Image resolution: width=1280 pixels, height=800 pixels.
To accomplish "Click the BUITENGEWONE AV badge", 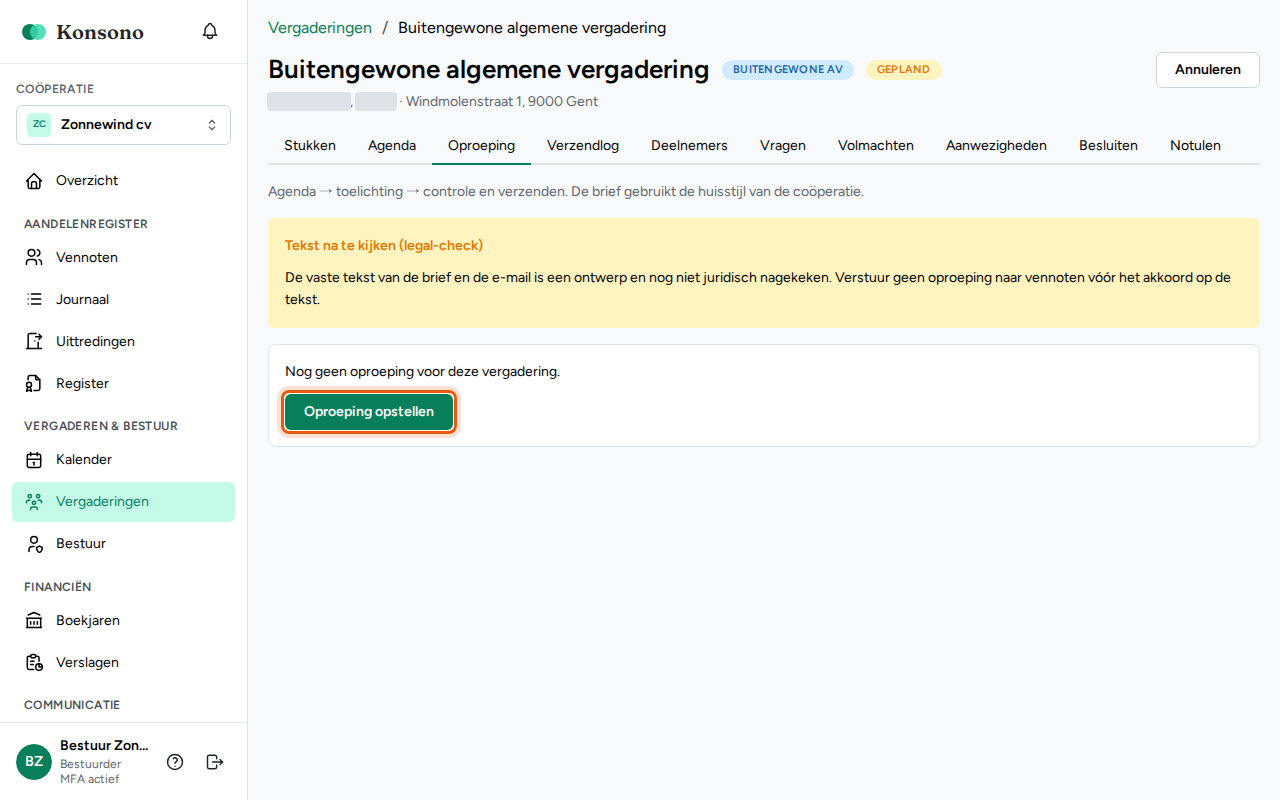I will click(x=788, y=70).
